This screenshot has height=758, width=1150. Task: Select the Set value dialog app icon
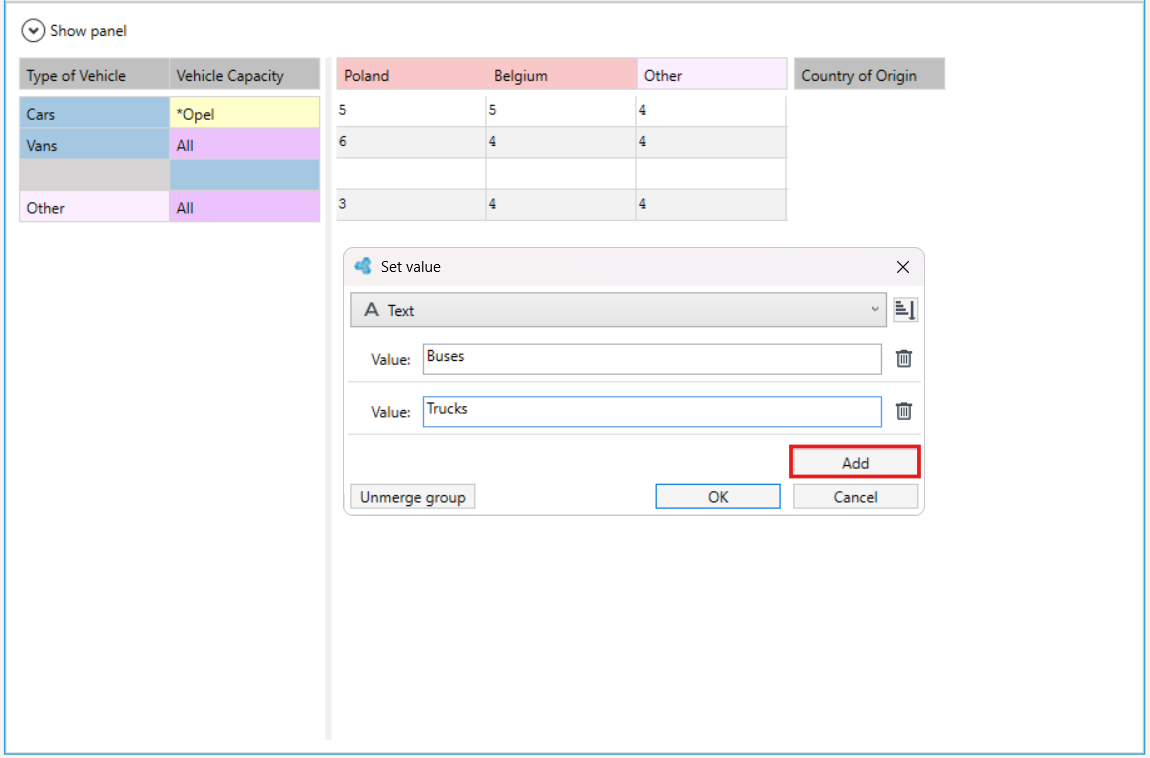click(363, 266)
